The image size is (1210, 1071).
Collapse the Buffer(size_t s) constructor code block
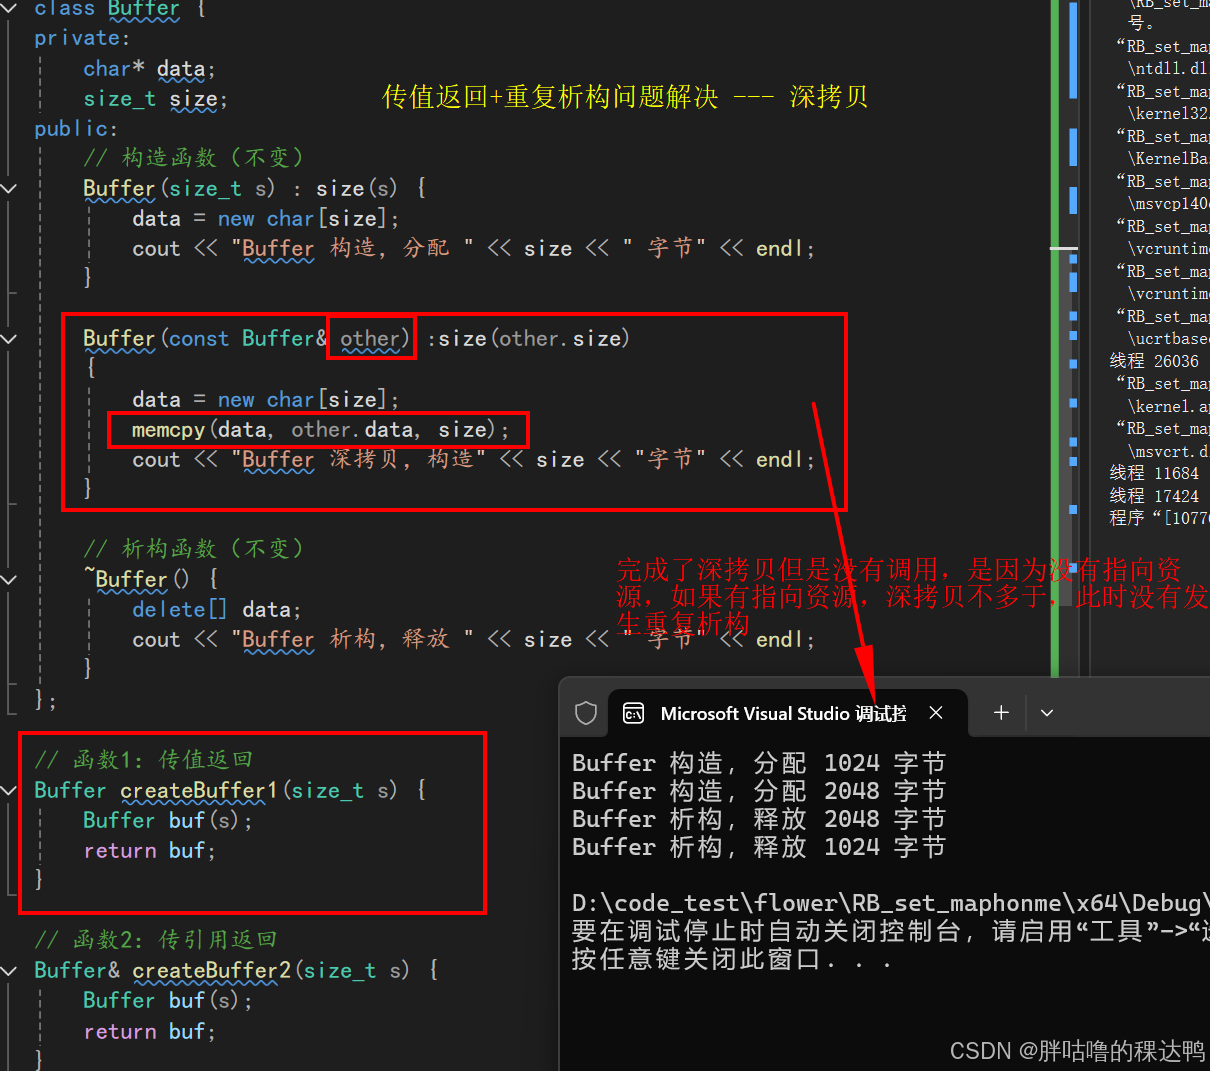click(x=10, y=188)
